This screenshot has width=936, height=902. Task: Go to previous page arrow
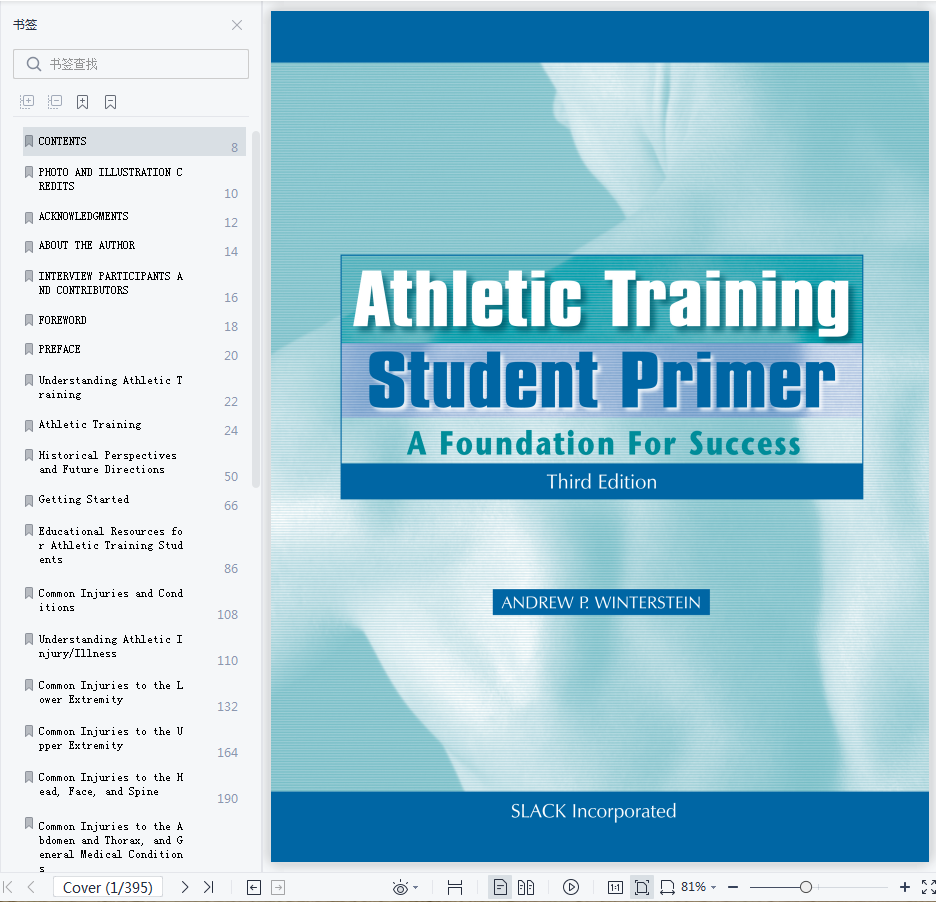tap(31, 887)
